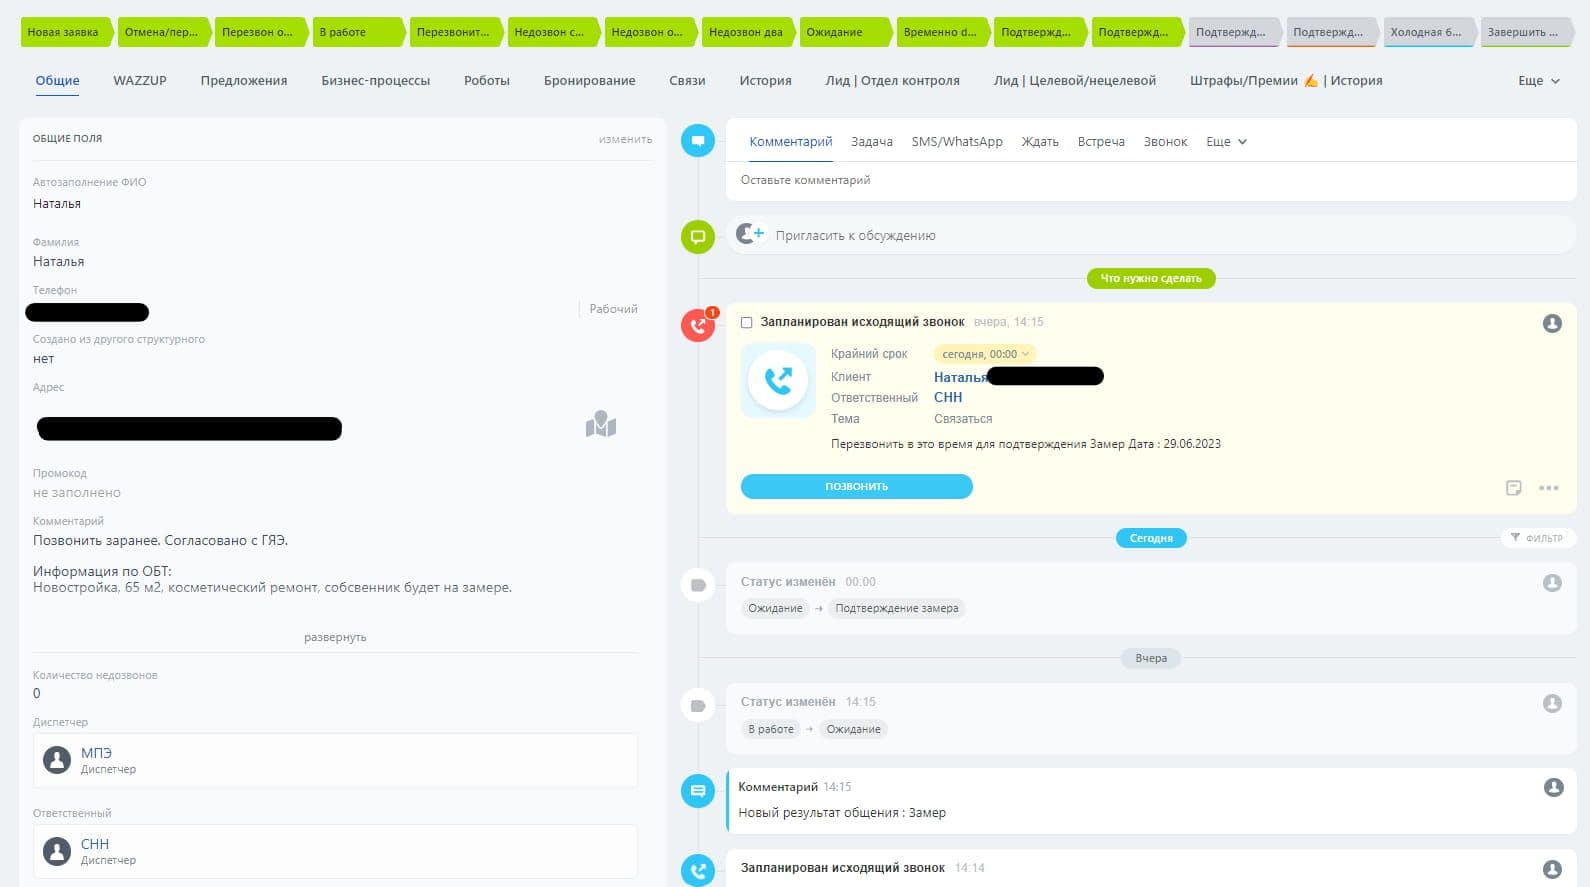Select the Задача activity tab
Image resolution: width=1590 pixels, height=887 pixels.
[872, 142]
